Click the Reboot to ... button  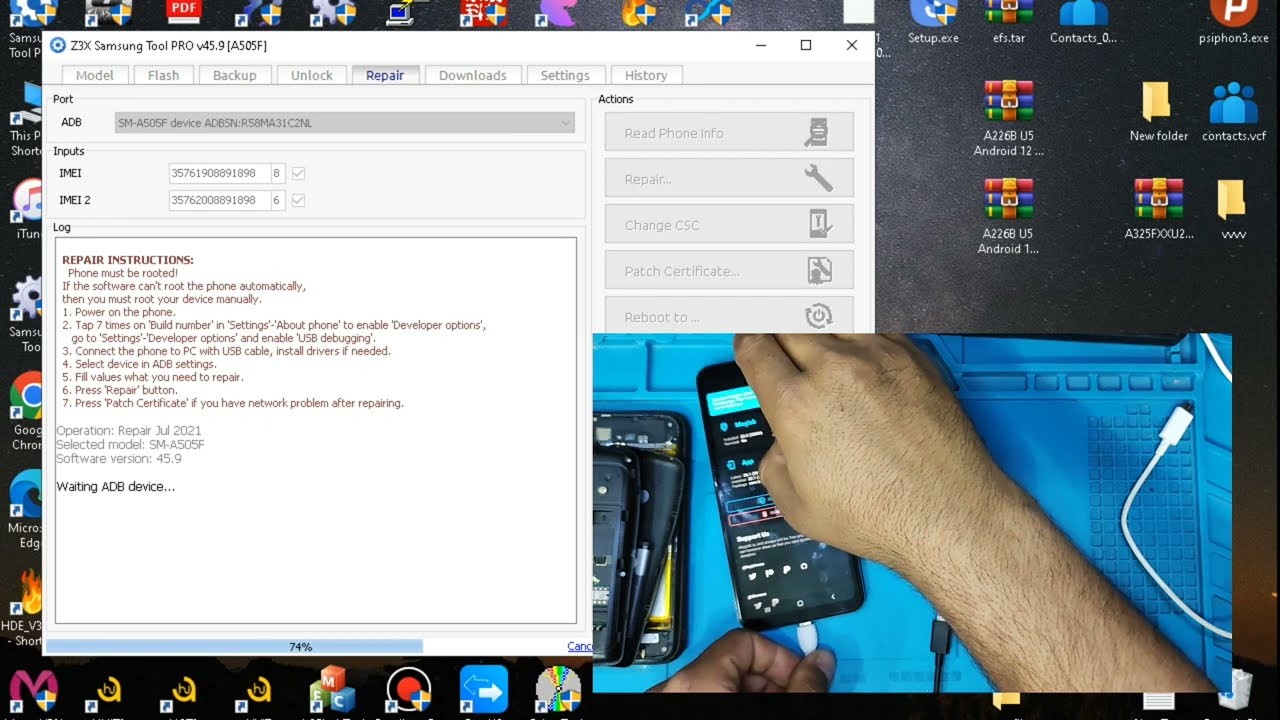729,315
